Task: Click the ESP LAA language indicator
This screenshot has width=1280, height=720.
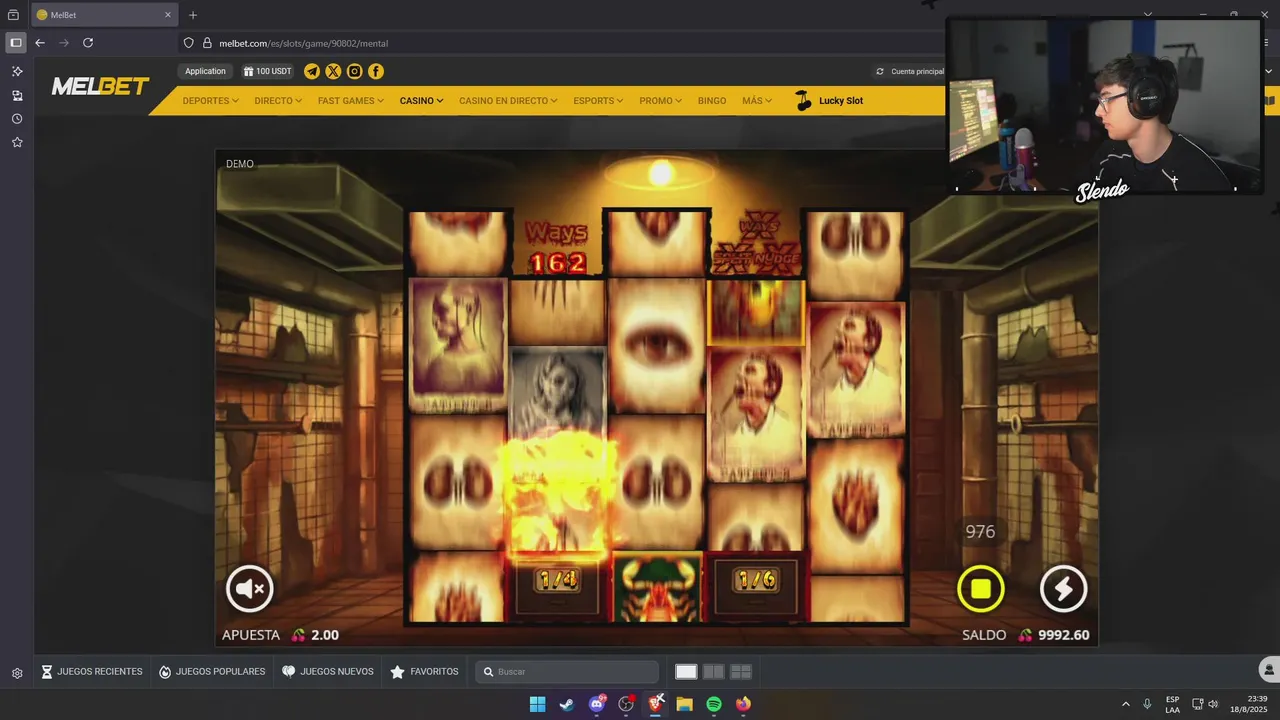Action: 1172,704
